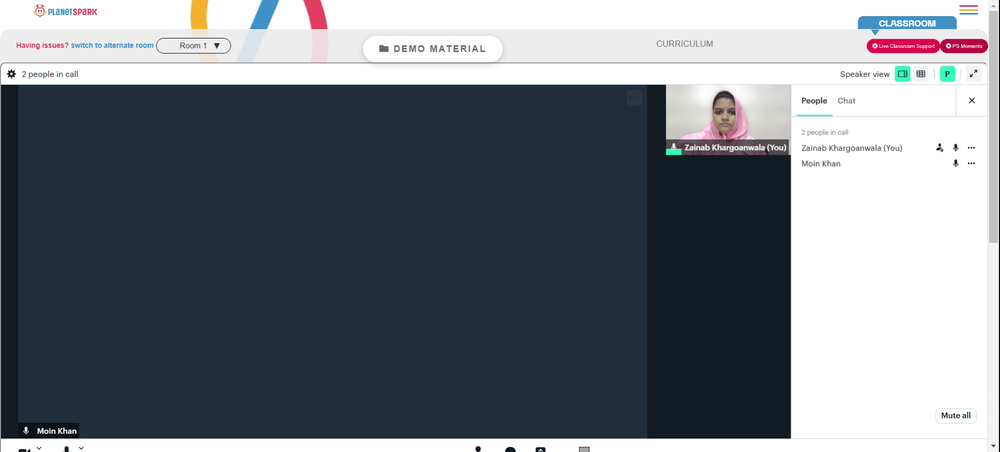Switch to speaker view layout

click(902, 74)
